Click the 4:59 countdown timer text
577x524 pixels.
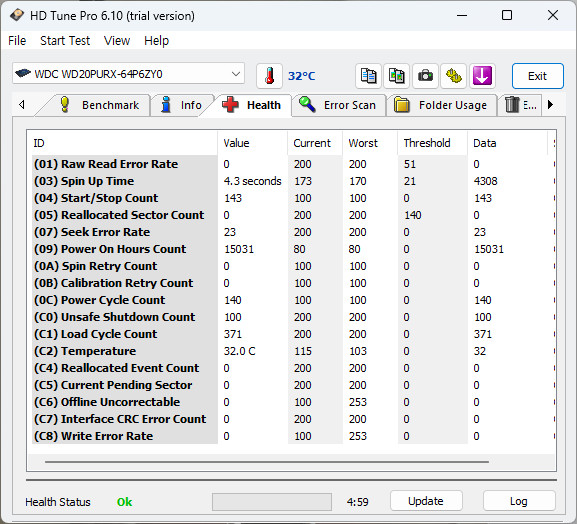click(x=357, y=502)
